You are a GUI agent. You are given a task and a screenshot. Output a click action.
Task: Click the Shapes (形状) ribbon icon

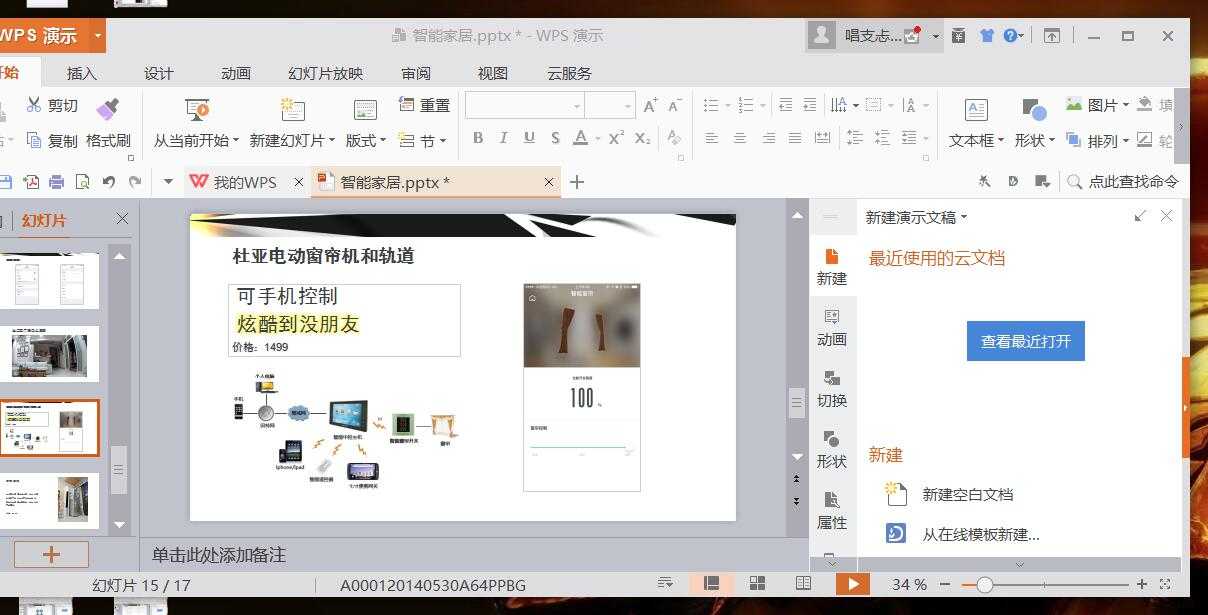pos(1034,110)
